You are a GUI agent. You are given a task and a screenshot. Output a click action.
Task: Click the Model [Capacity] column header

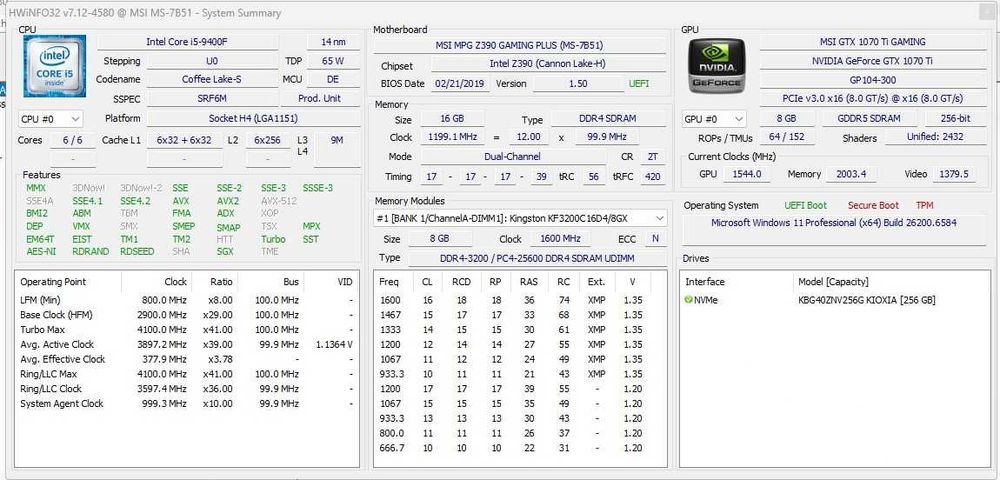tap(833, 282)
